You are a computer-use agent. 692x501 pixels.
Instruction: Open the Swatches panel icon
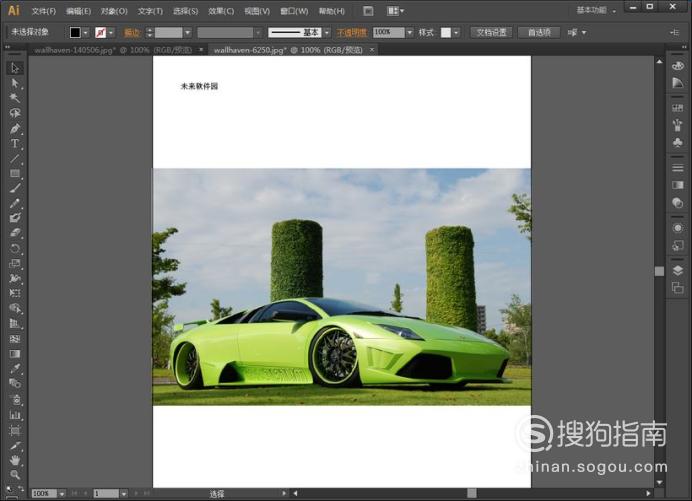(677, 108)
